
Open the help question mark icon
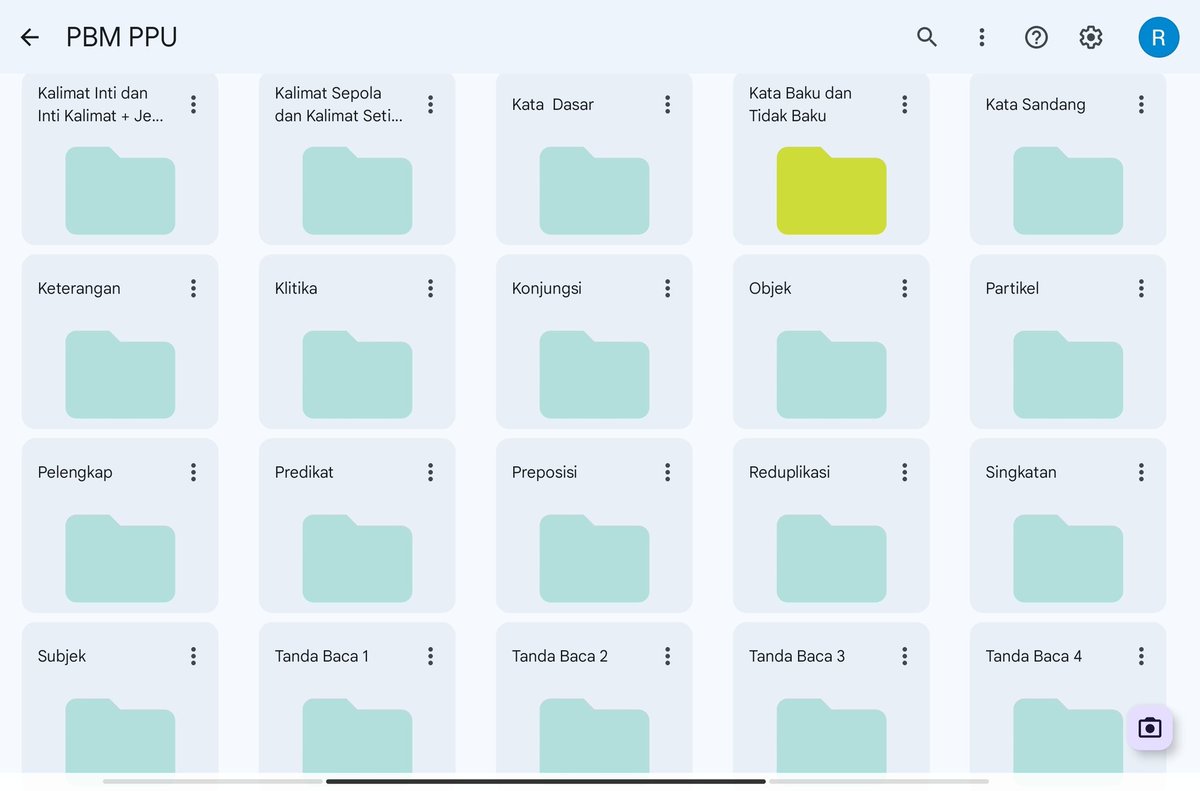(x=1036, y=38)
